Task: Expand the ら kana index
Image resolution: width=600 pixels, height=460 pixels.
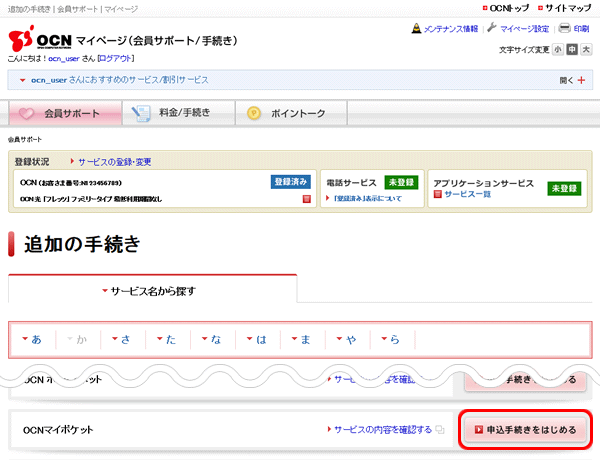Action: [x=391, y=339]
